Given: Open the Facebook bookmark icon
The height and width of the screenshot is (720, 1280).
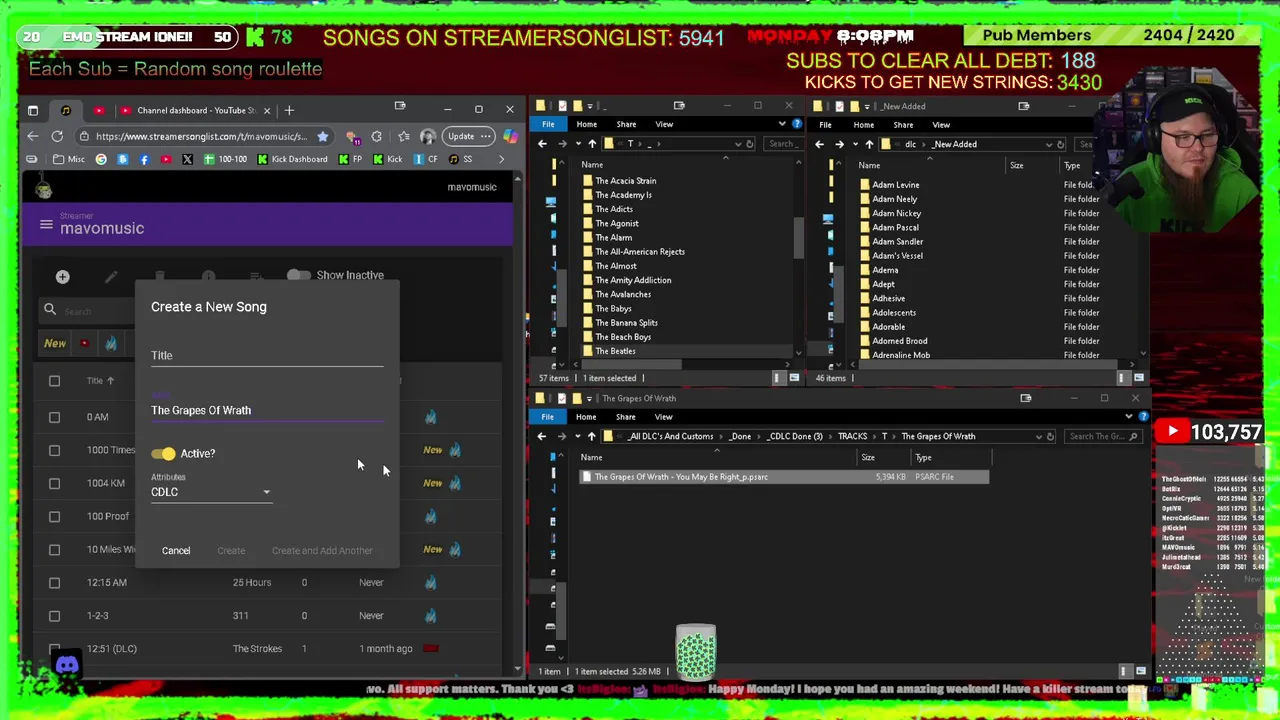Looking at the screenshot, I should click(x=144, y=159).
